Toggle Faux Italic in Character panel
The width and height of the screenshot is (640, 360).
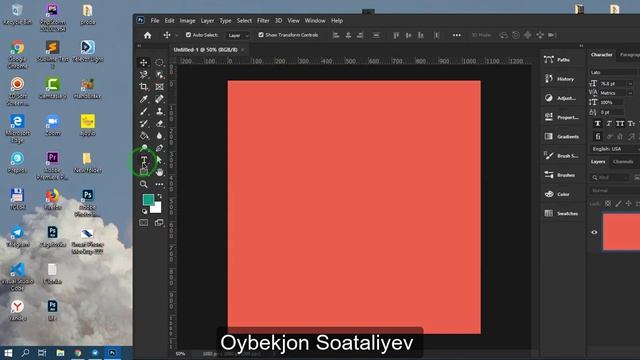[x=609, y=123]
